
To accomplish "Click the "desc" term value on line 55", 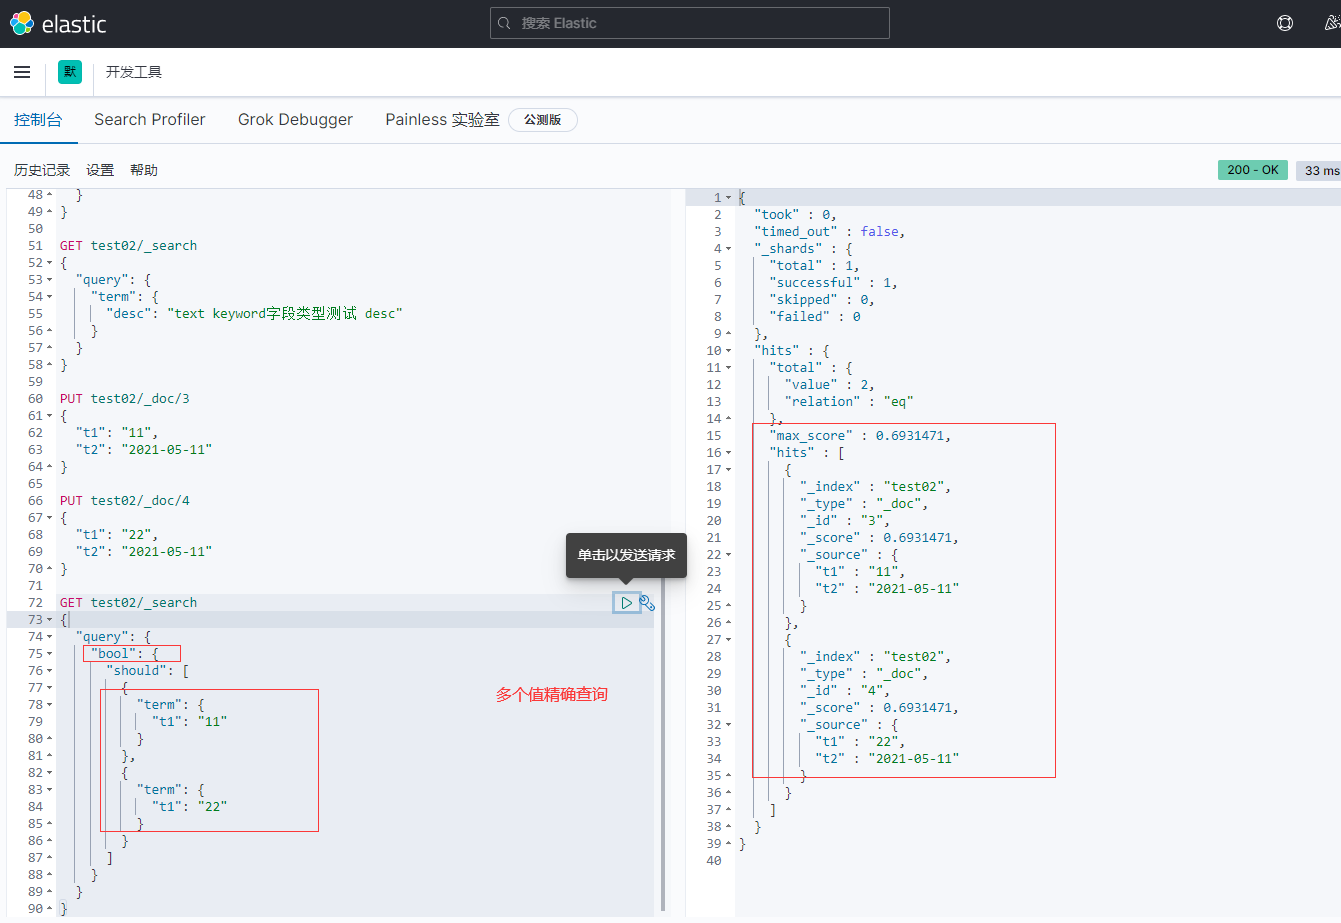I will click(x=285, y=314).
